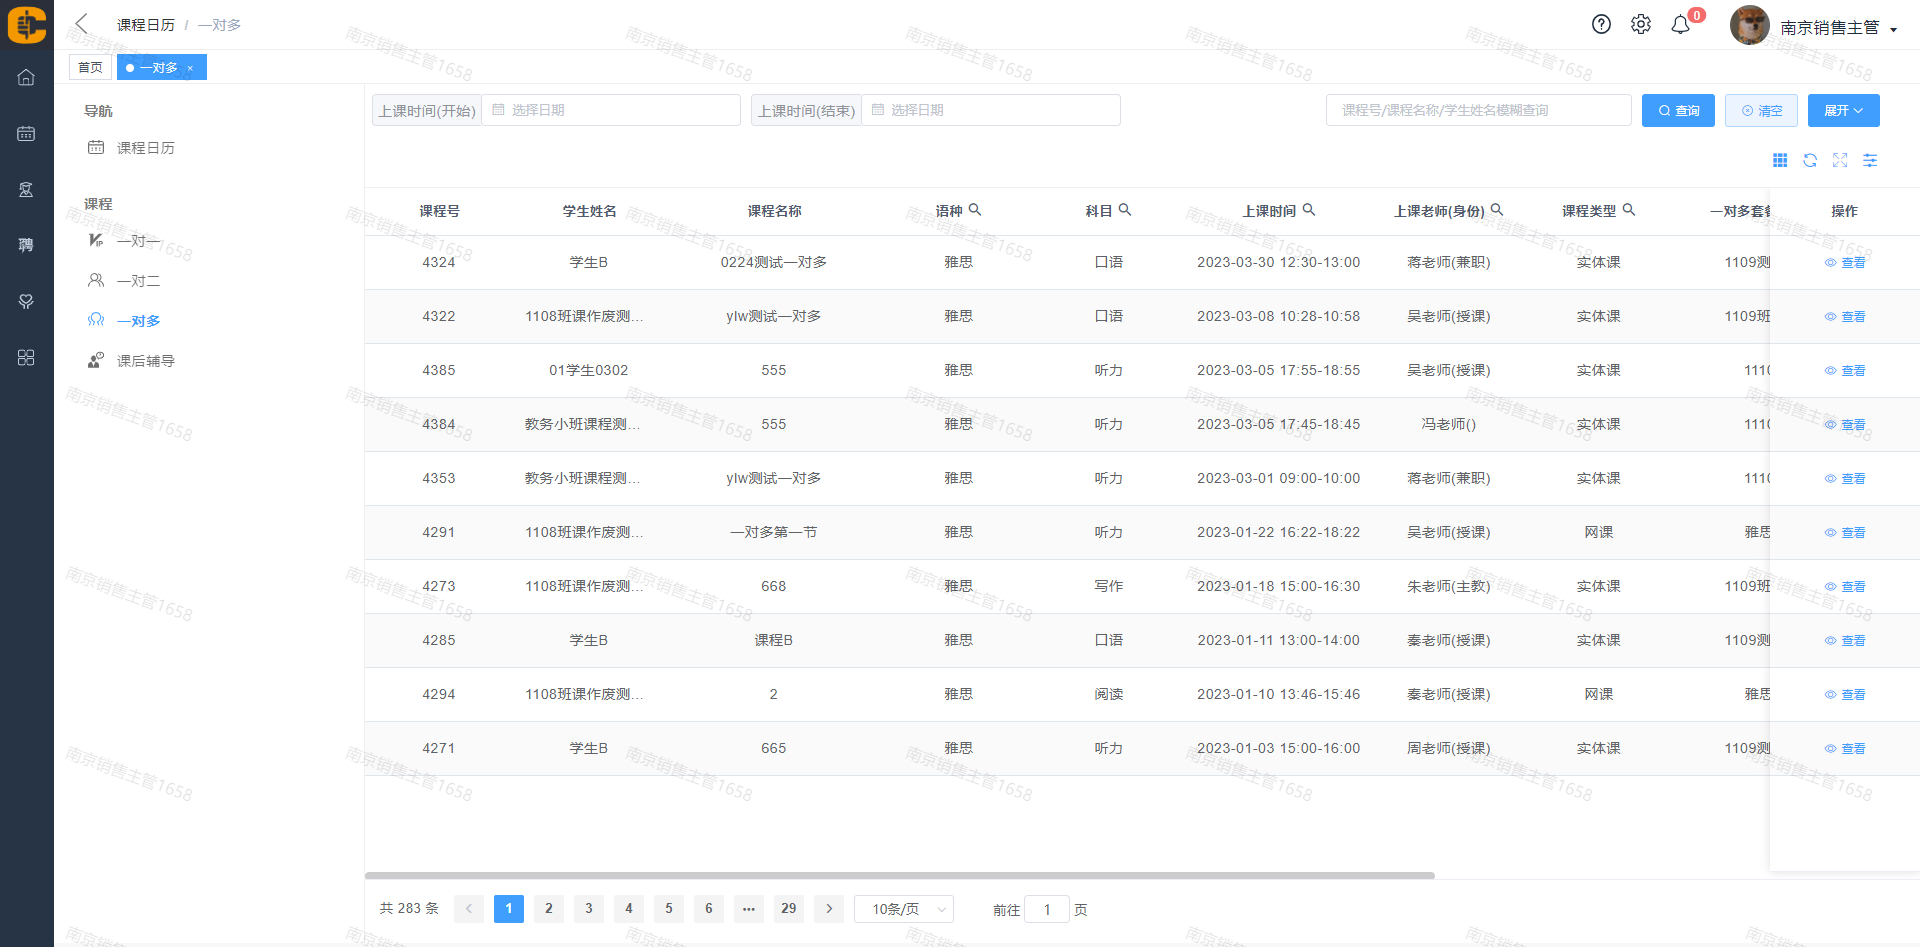Open settings via the gear icon
Image resolution: width=1920 pixels, height=947 pixels.
point(1641,25)
